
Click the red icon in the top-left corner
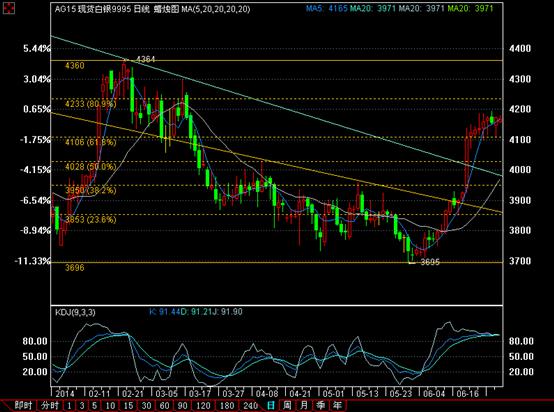coord(8,8)
